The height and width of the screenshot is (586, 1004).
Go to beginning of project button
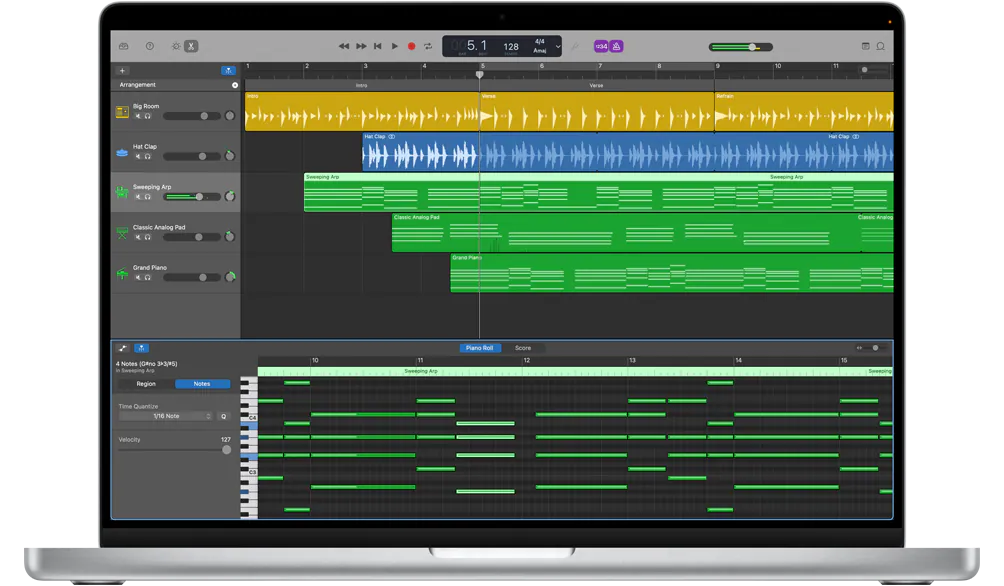tap(378, 46)
